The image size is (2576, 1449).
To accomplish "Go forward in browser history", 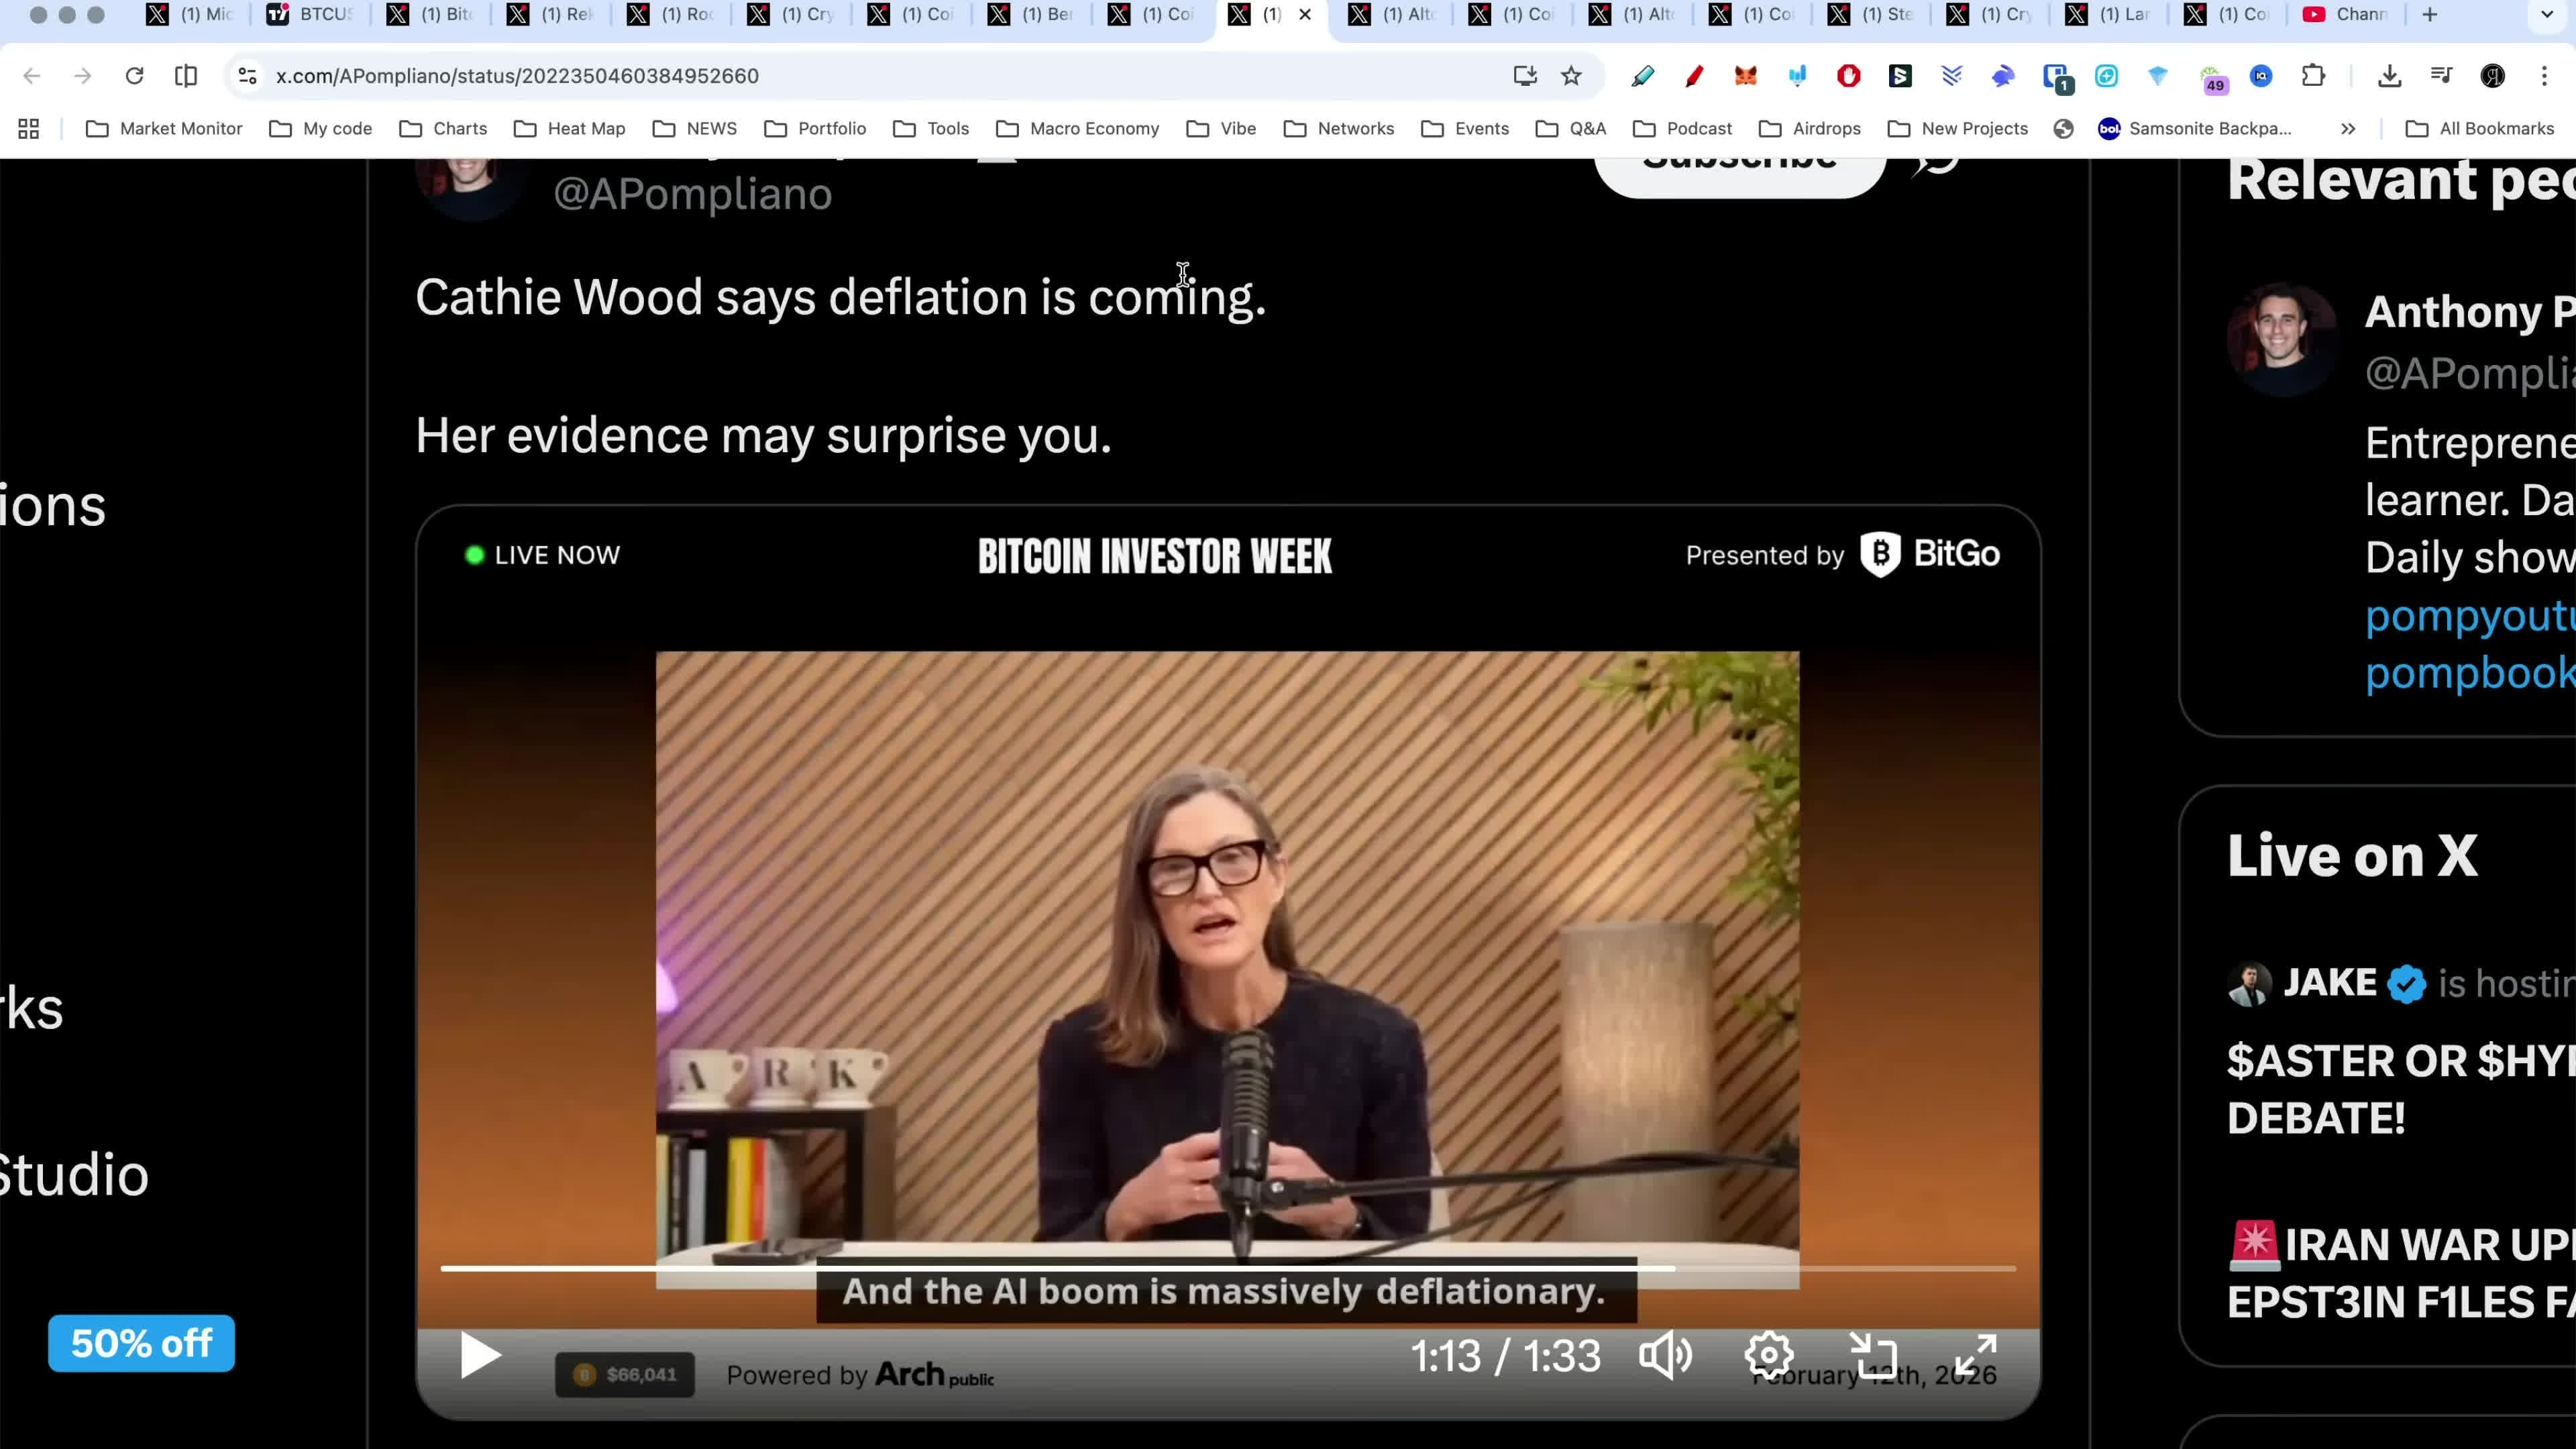I will [83, 76].
